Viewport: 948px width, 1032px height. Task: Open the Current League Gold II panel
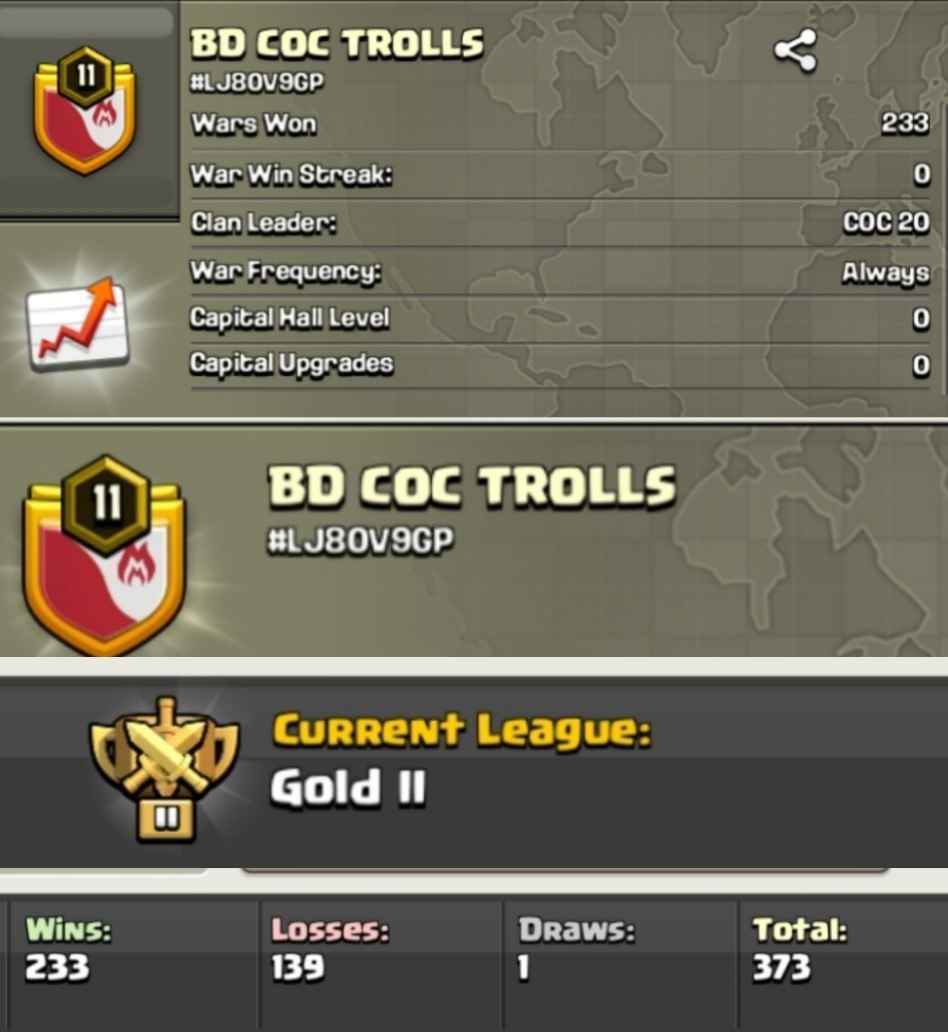(x=474, y=771)
